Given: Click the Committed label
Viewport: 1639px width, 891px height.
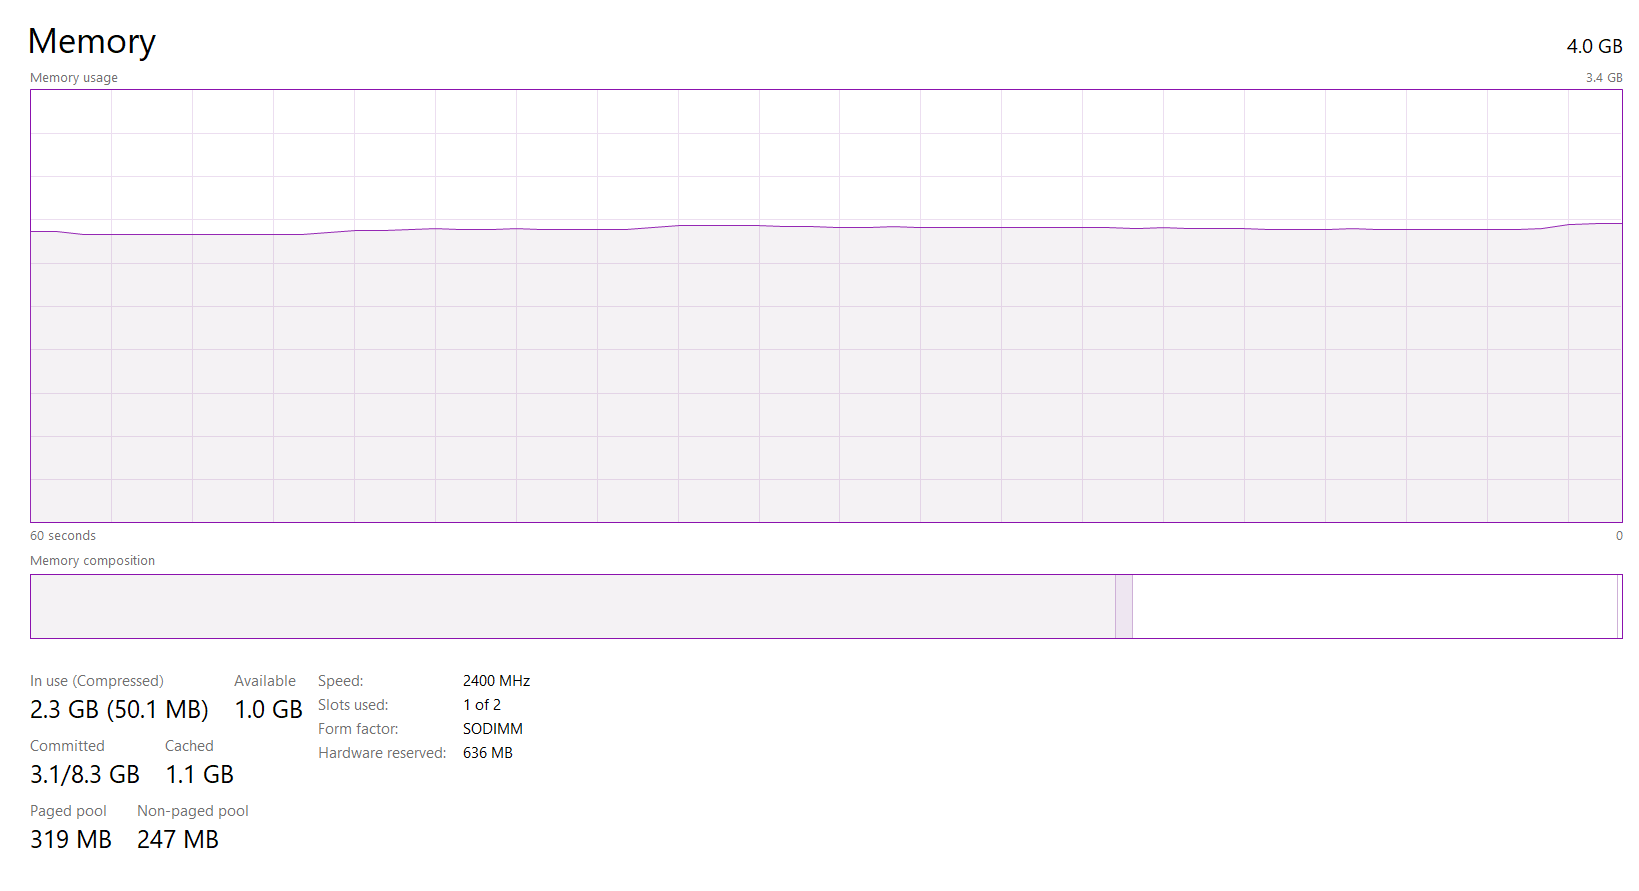Looking at the screenshot, I should point(67,746).
